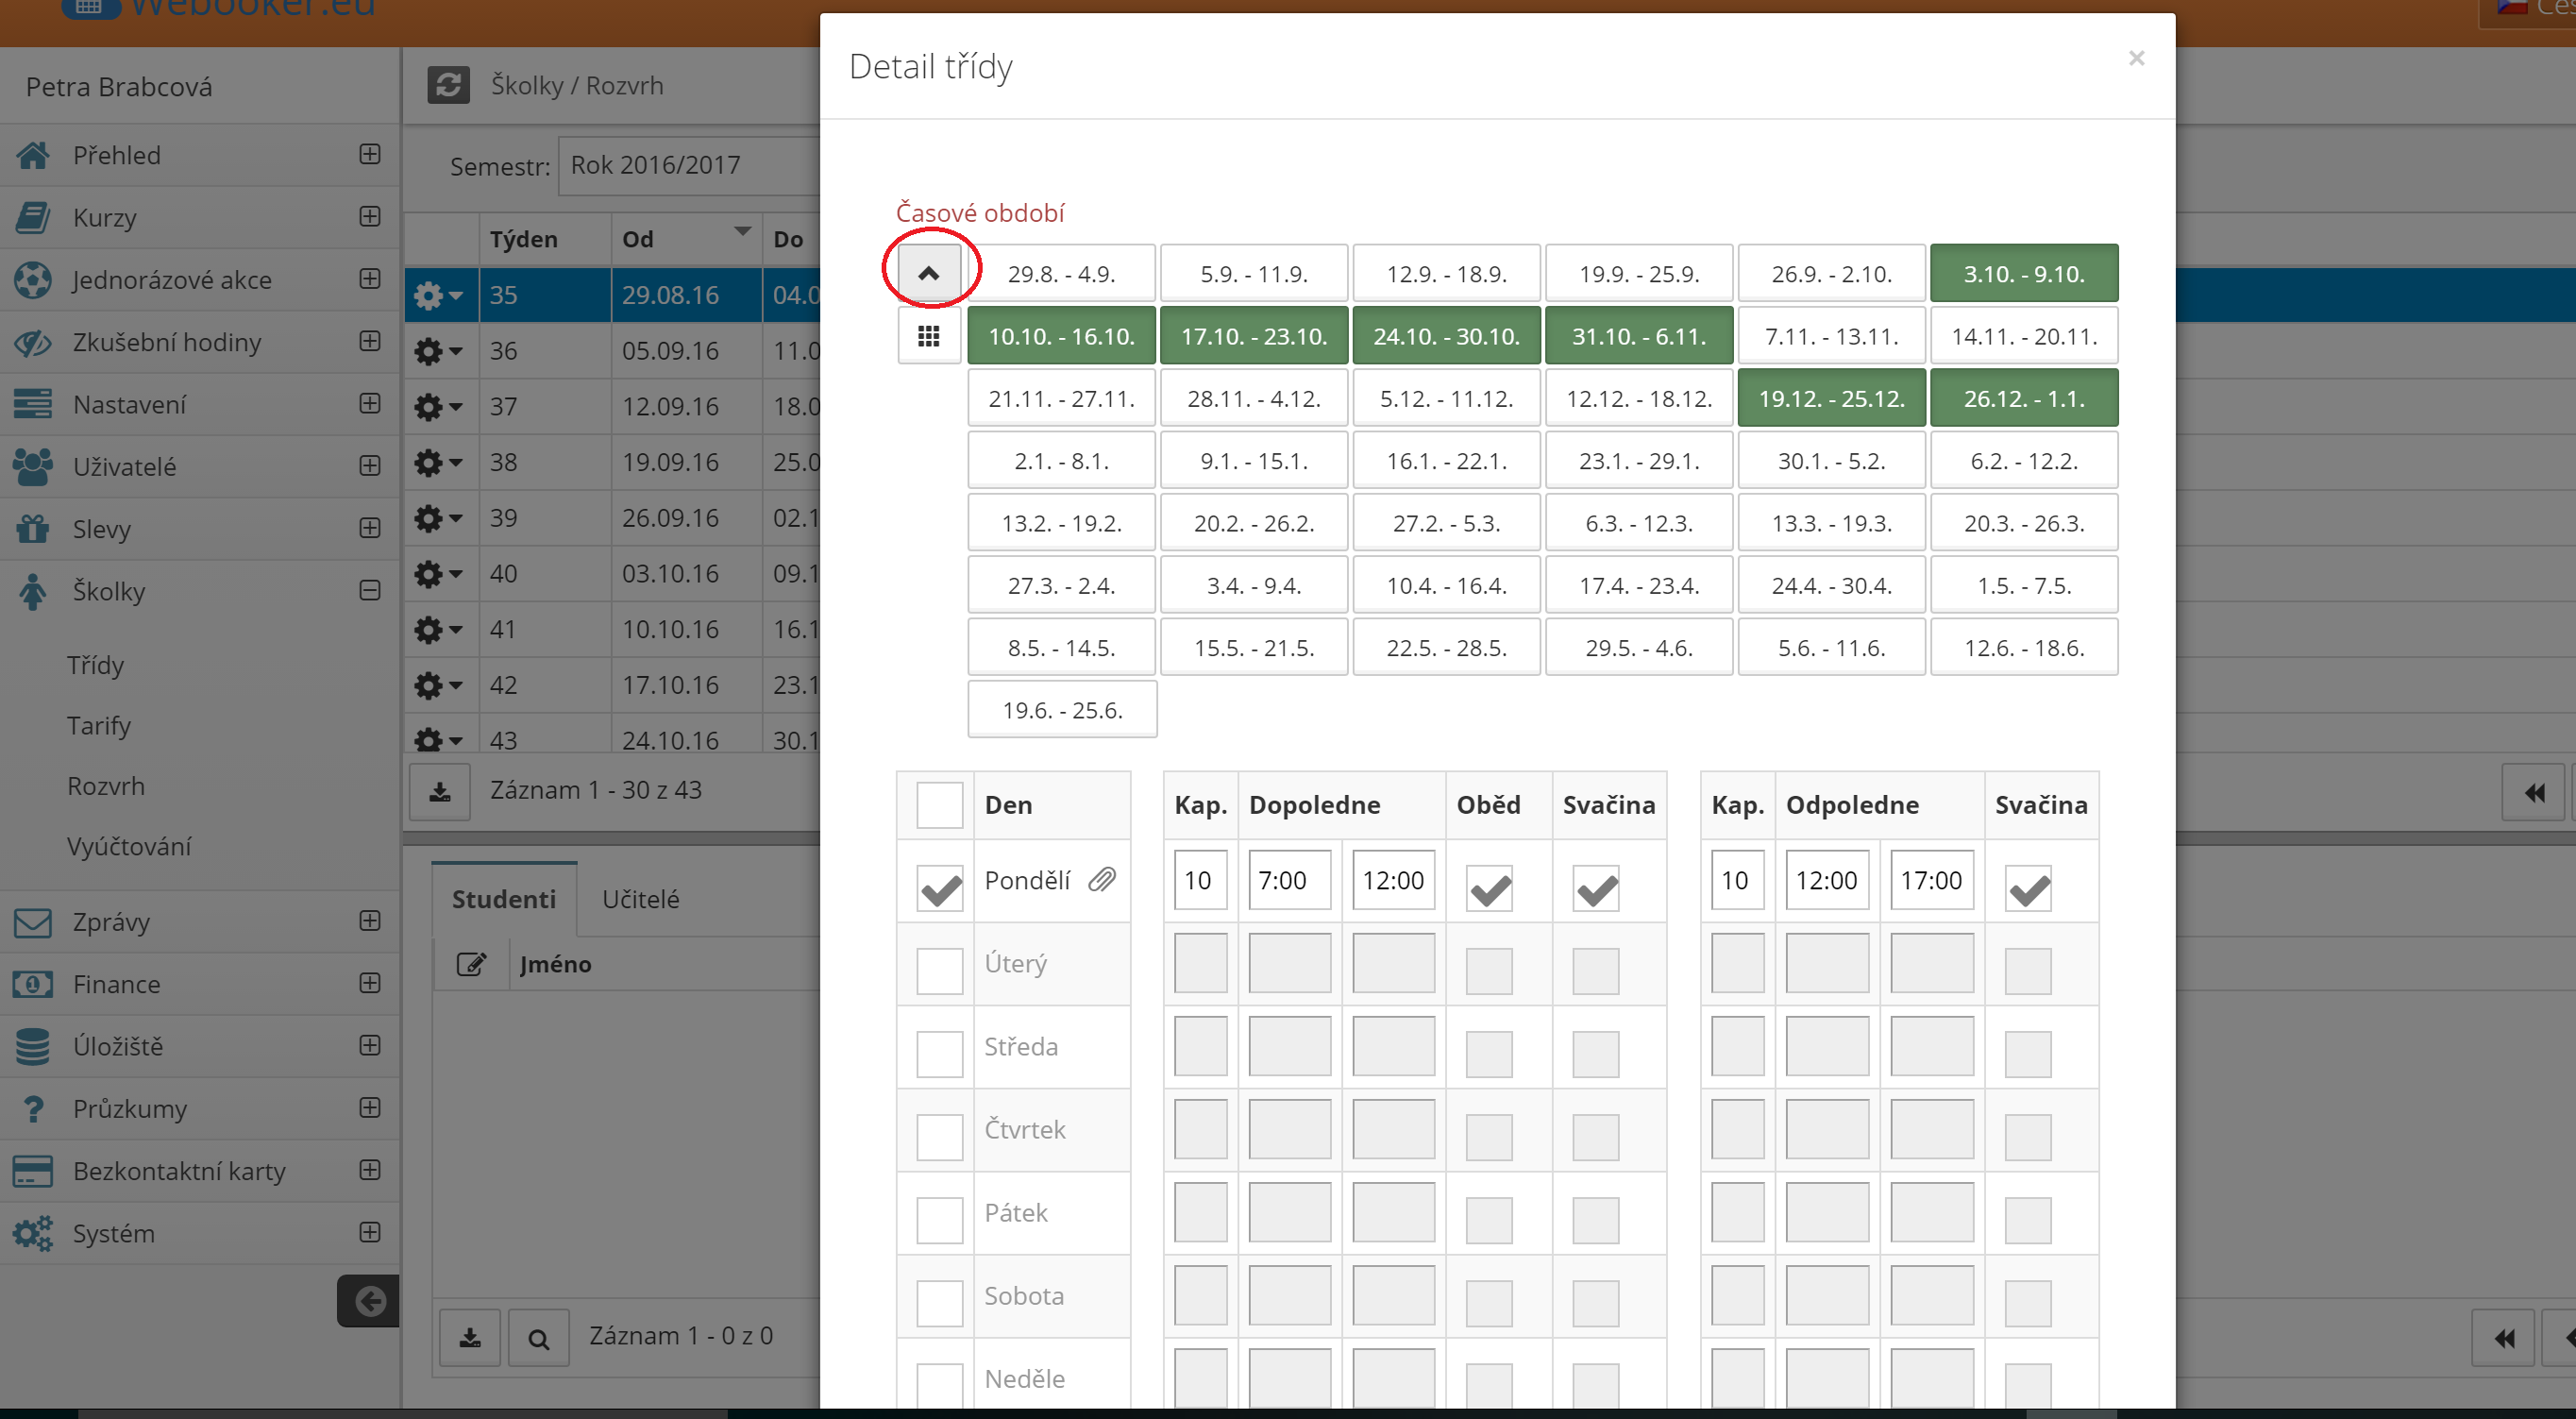Switch to the Učitelé tab

tap(640, 899)
